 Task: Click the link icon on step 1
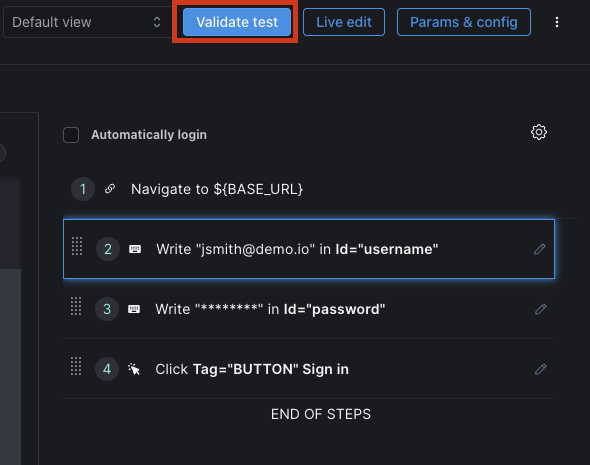[x=110, y=188]
